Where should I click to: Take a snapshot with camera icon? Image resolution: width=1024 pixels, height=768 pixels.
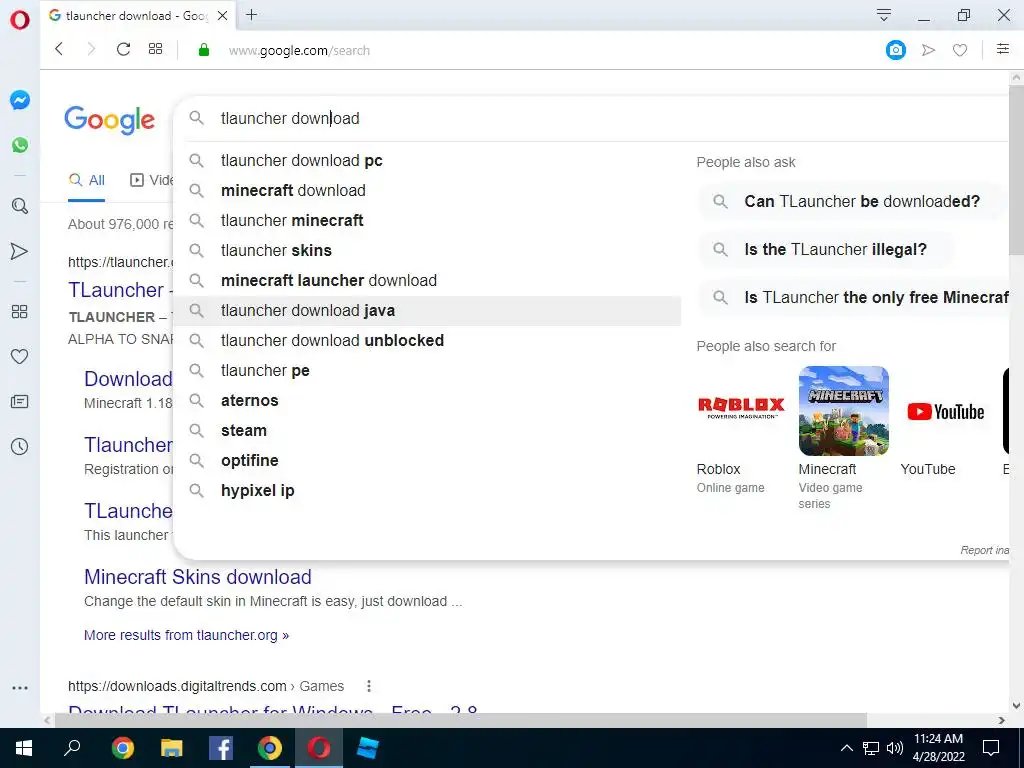[895, 50]
